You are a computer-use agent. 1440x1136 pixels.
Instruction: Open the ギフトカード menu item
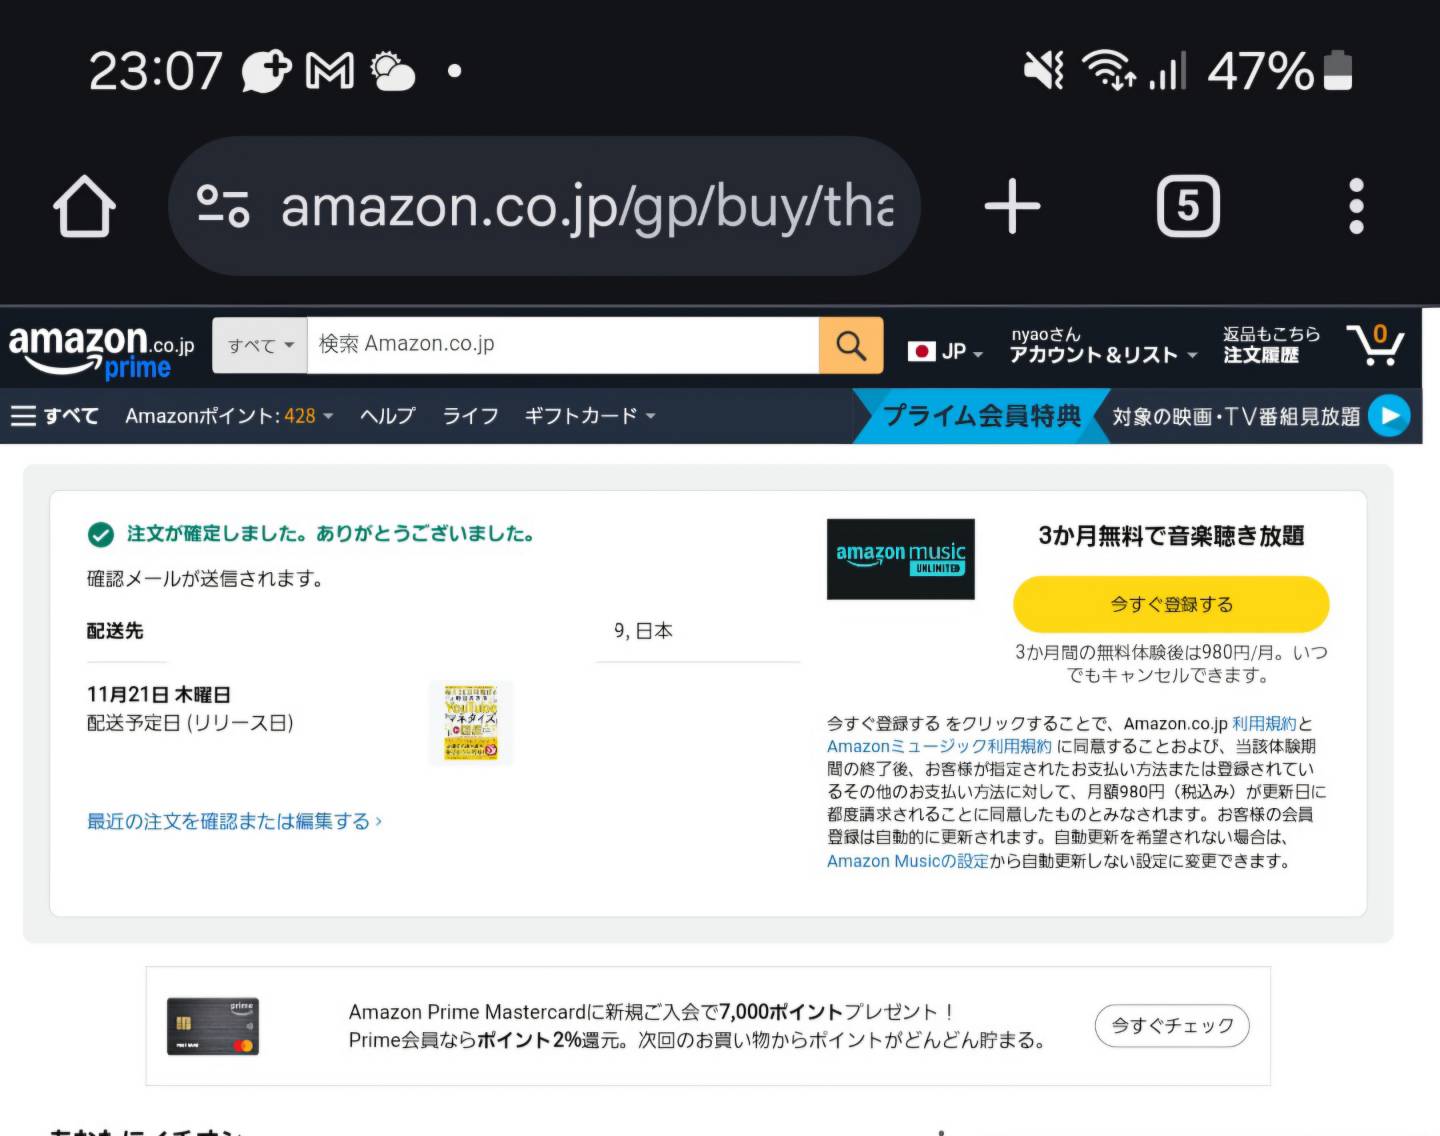[590, 416]
